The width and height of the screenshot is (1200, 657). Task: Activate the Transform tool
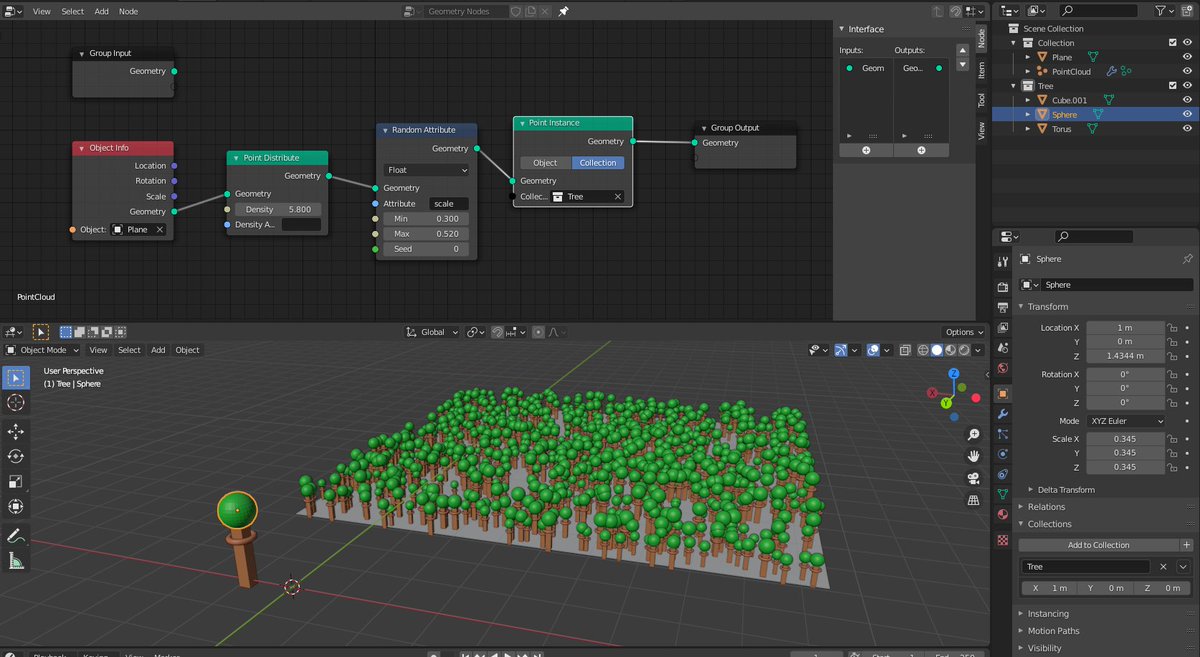pos(16,506)
